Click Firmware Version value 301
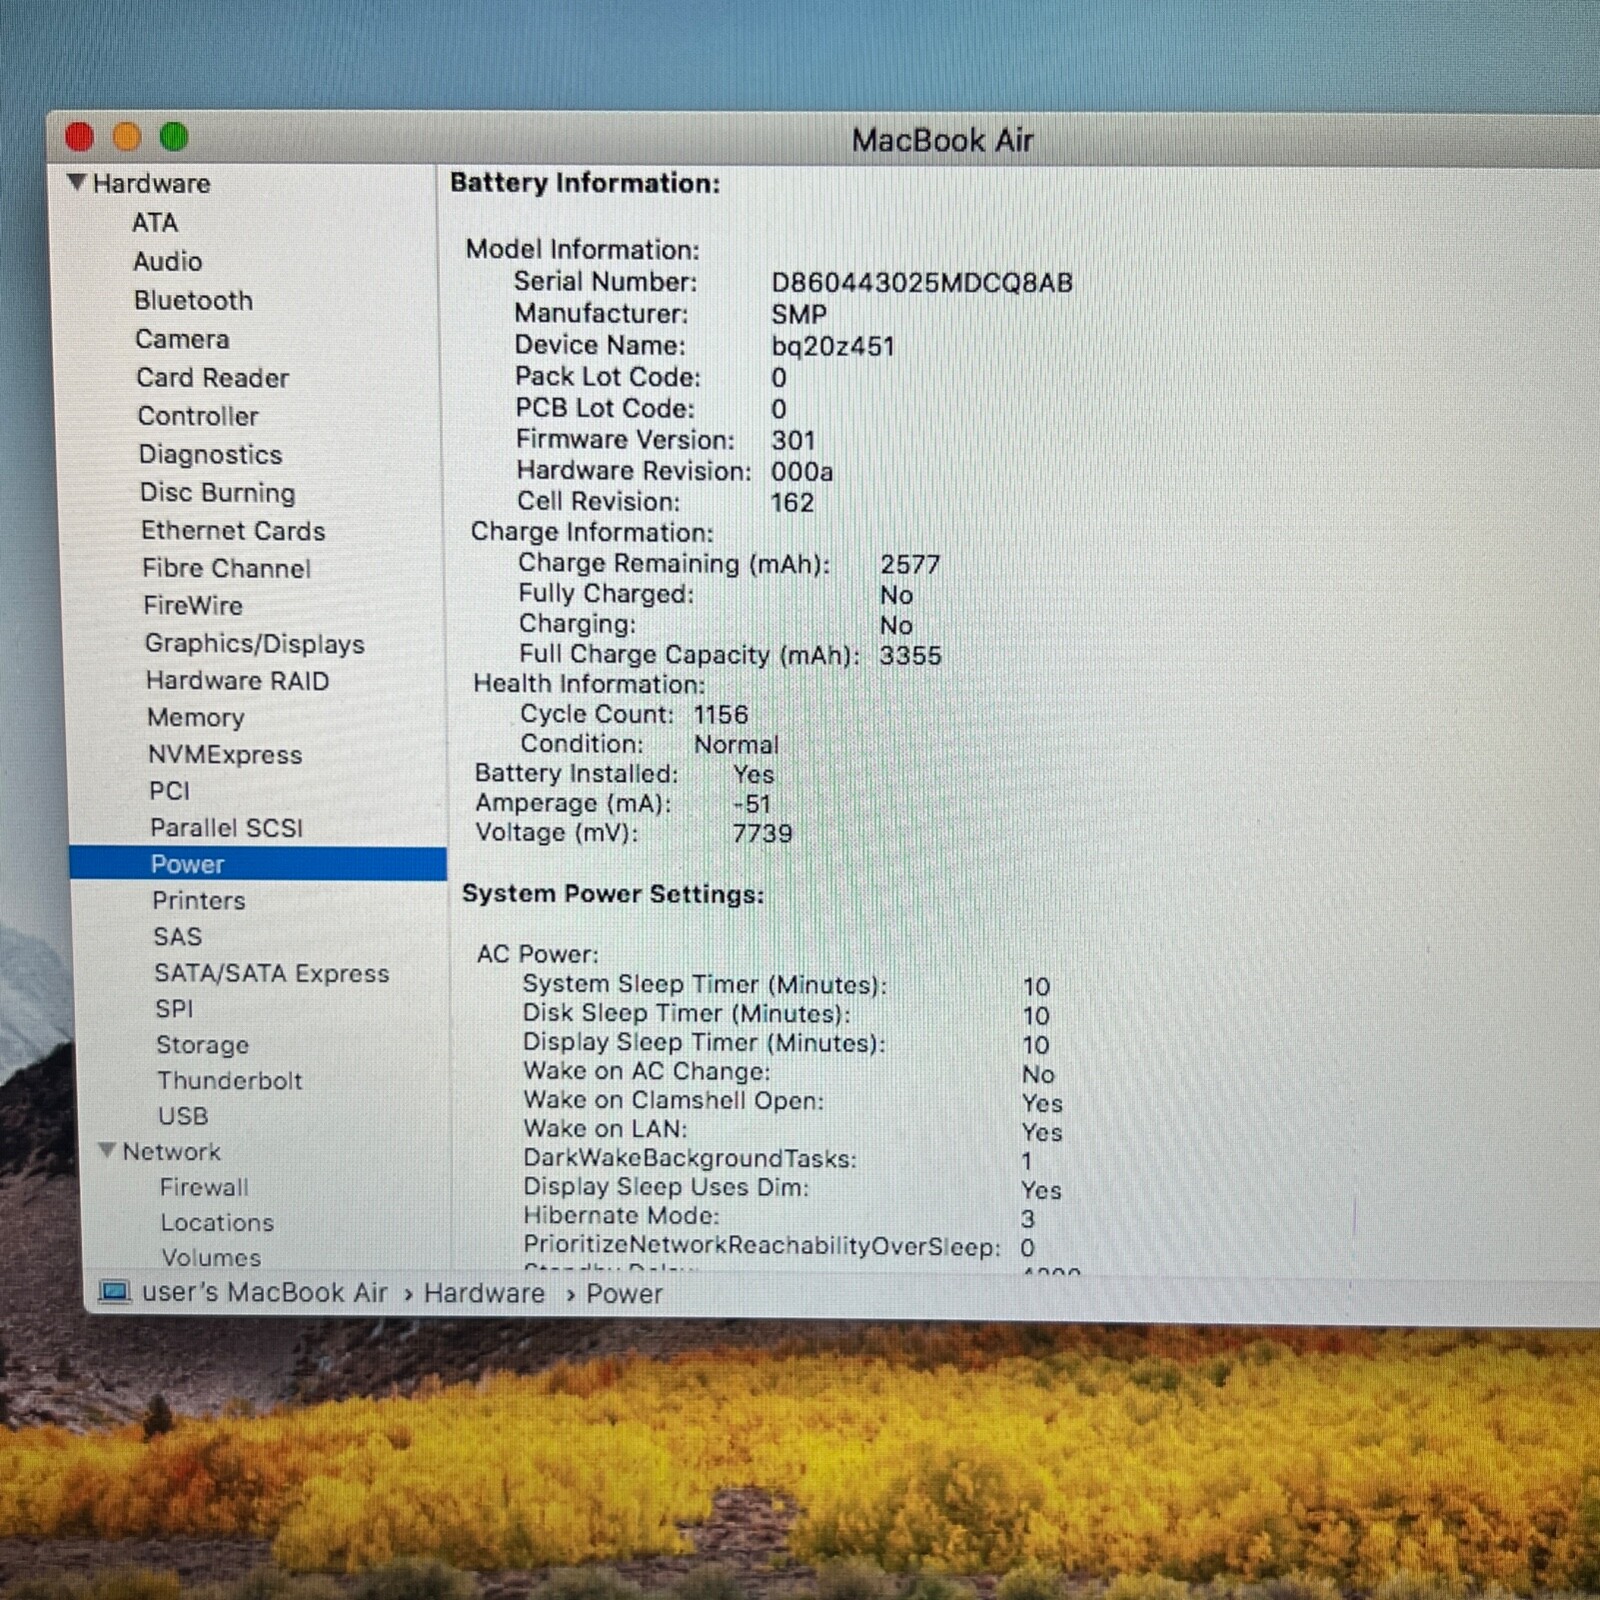The height and width of the screenshot is (1600, 1600). click(793, 440)
